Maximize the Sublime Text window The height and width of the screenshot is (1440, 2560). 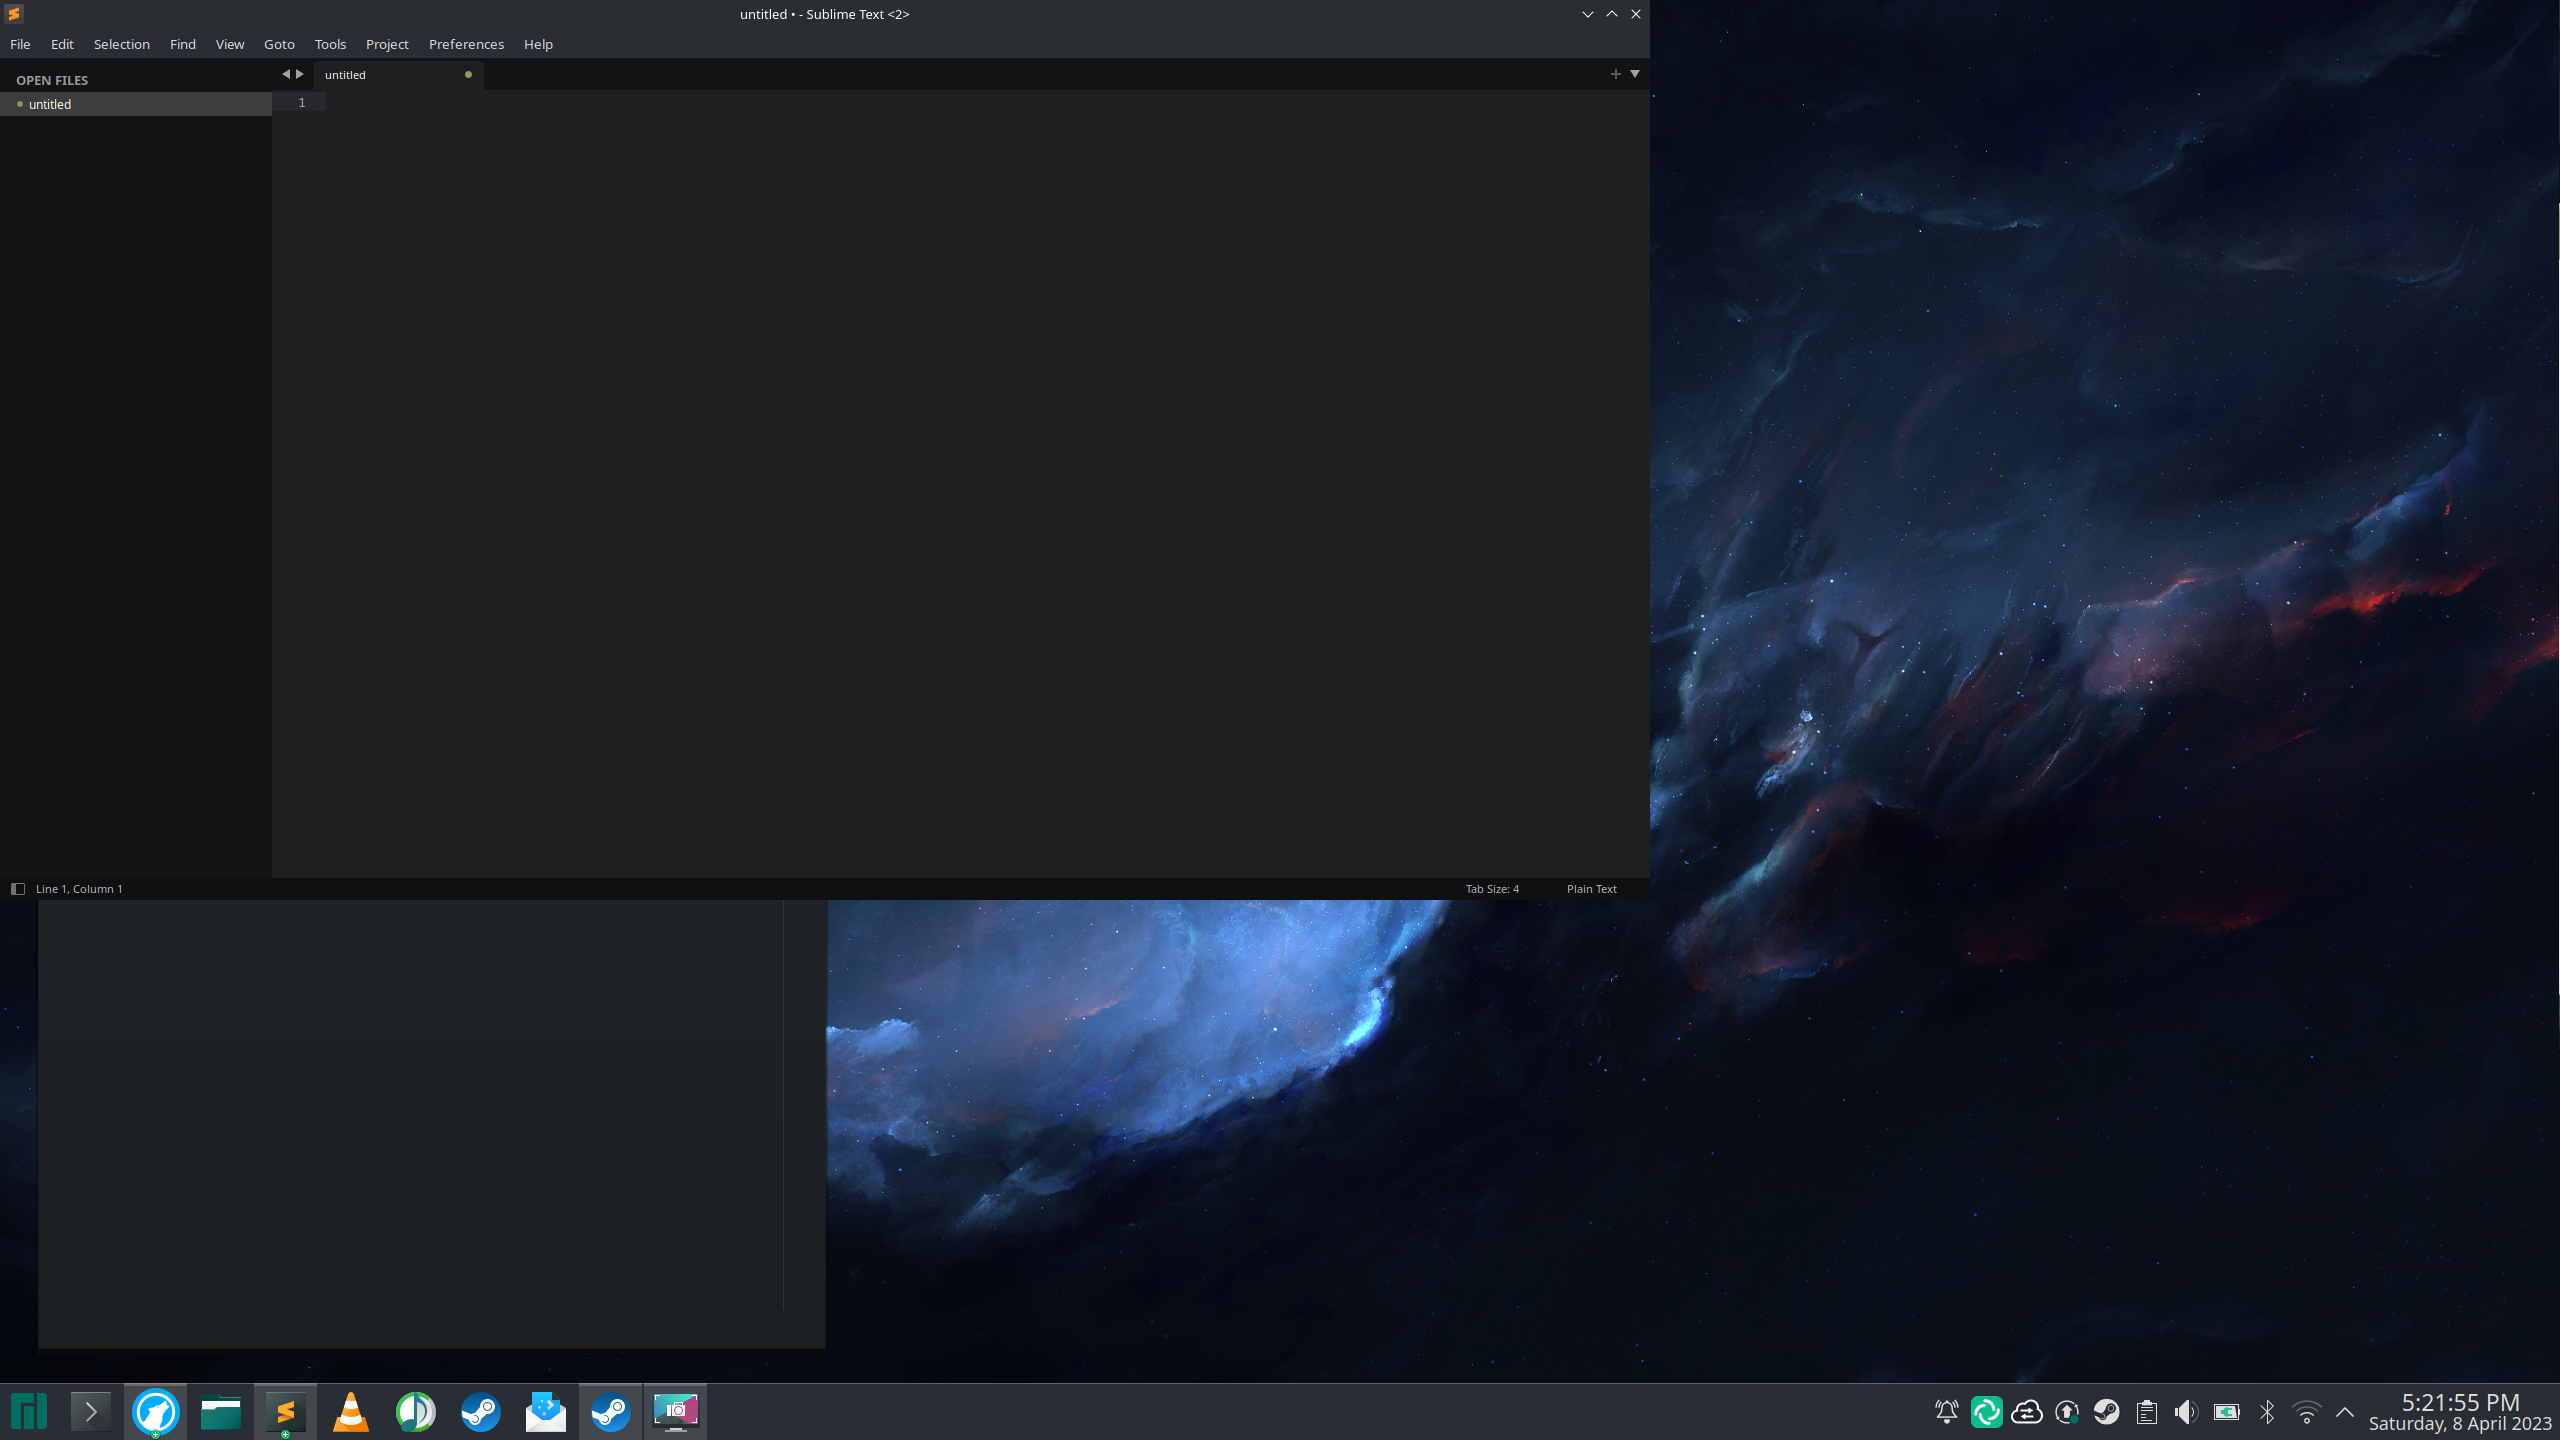[x=1612, y=14]
